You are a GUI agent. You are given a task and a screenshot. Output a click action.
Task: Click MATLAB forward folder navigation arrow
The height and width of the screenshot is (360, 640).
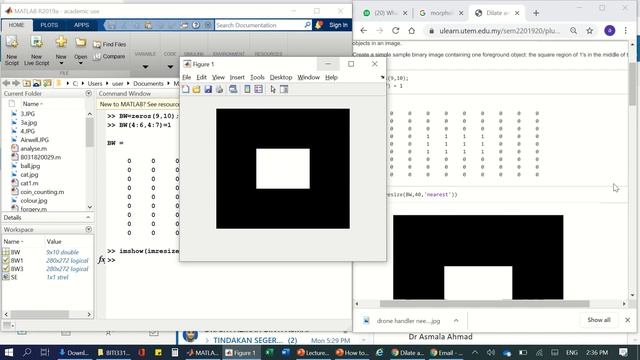pos(16,83)
